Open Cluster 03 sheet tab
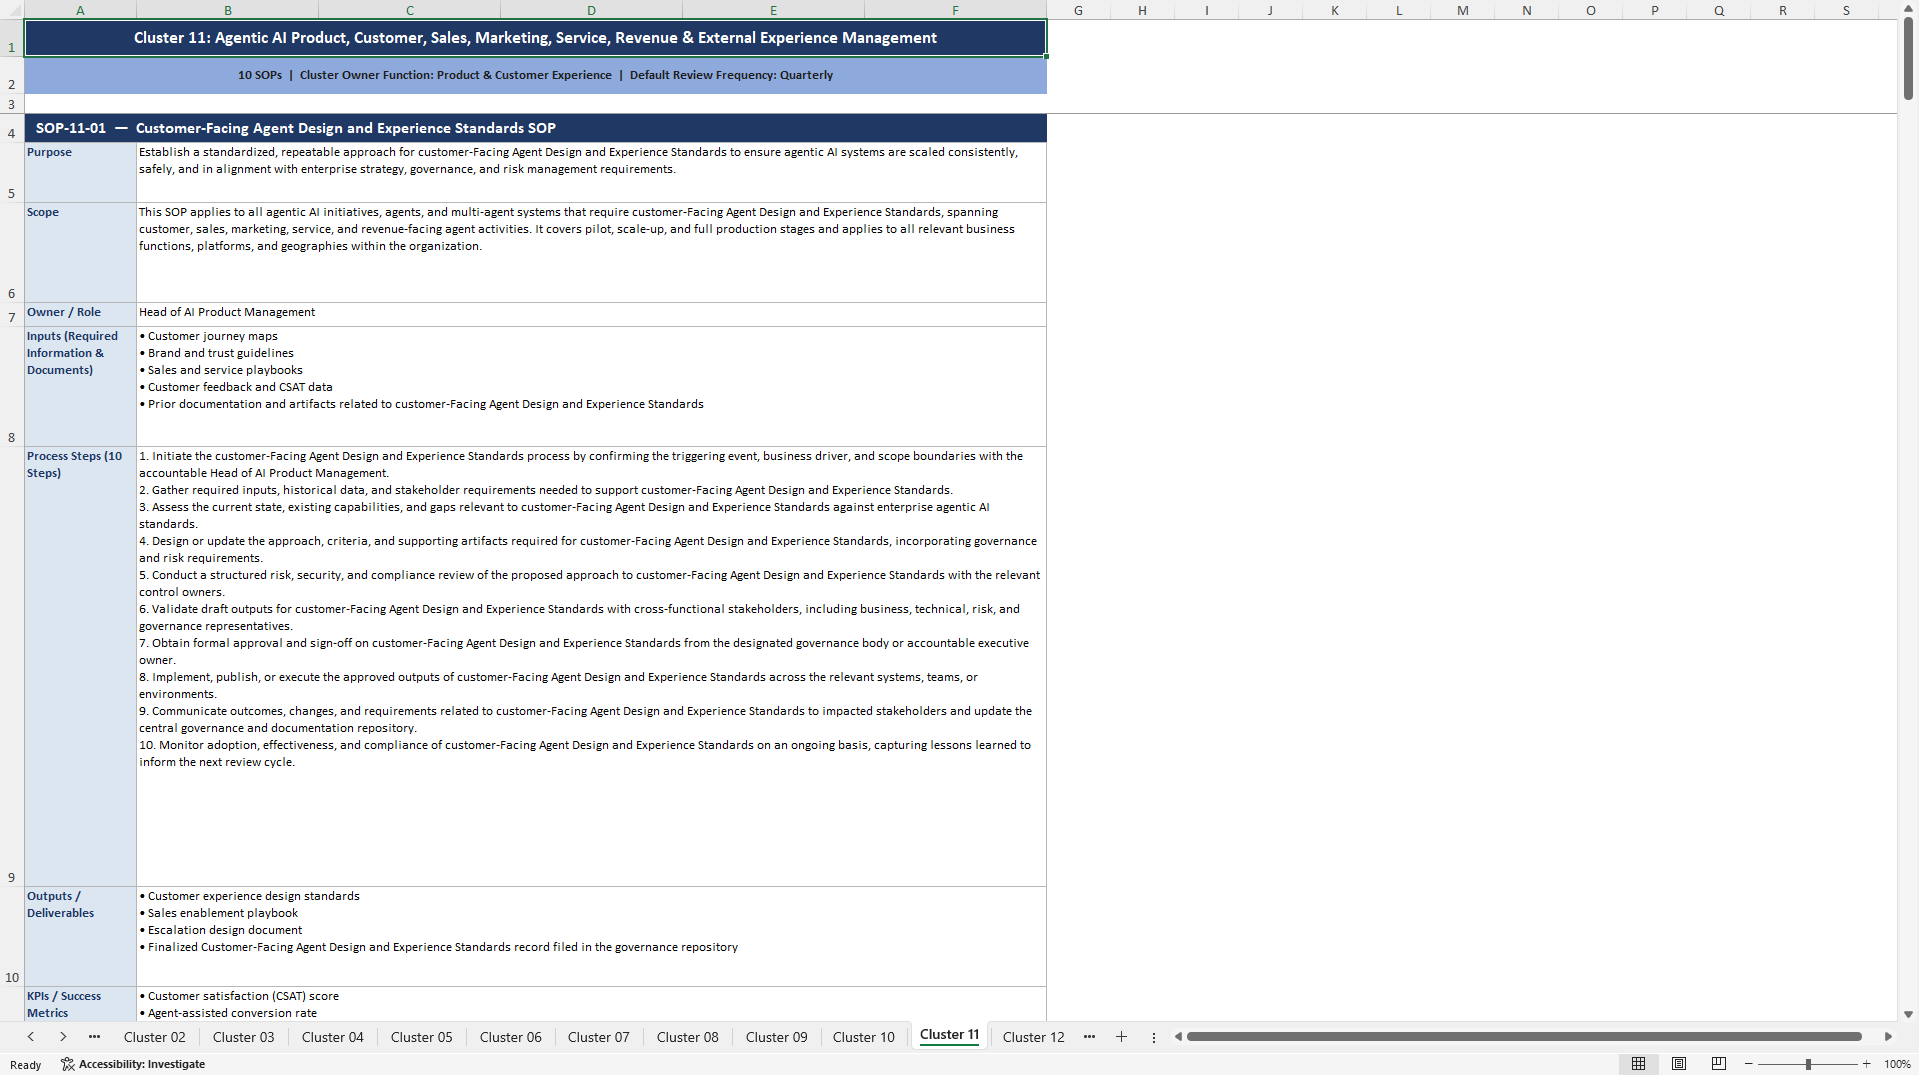The image size is (1919, 1075). pos(243,1037)
